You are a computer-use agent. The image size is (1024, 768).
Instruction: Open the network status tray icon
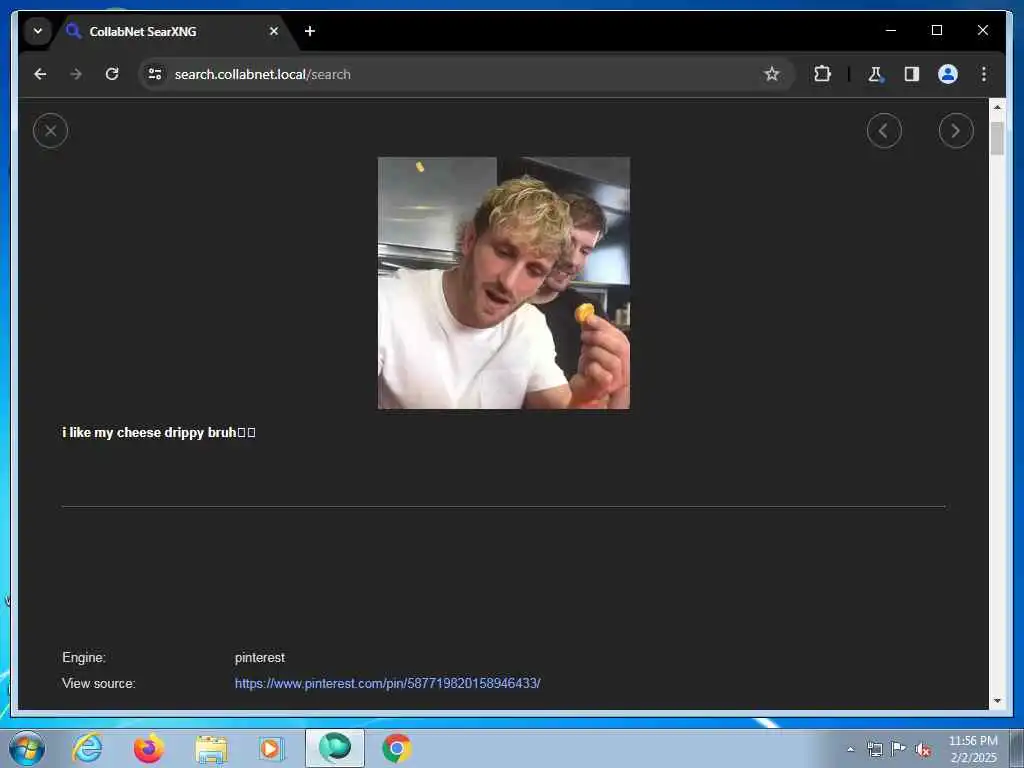[x=874, y=749]
